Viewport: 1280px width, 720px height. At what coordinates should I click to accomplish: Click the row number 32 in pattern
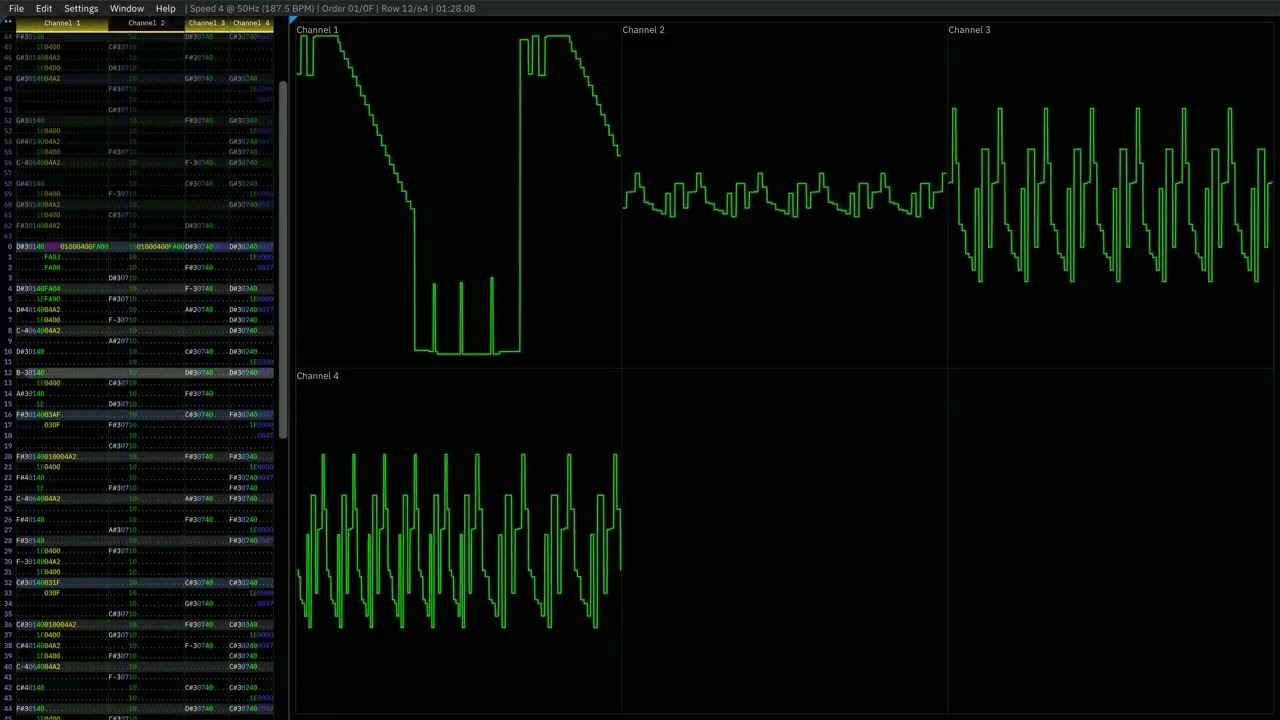click(9, 583)
